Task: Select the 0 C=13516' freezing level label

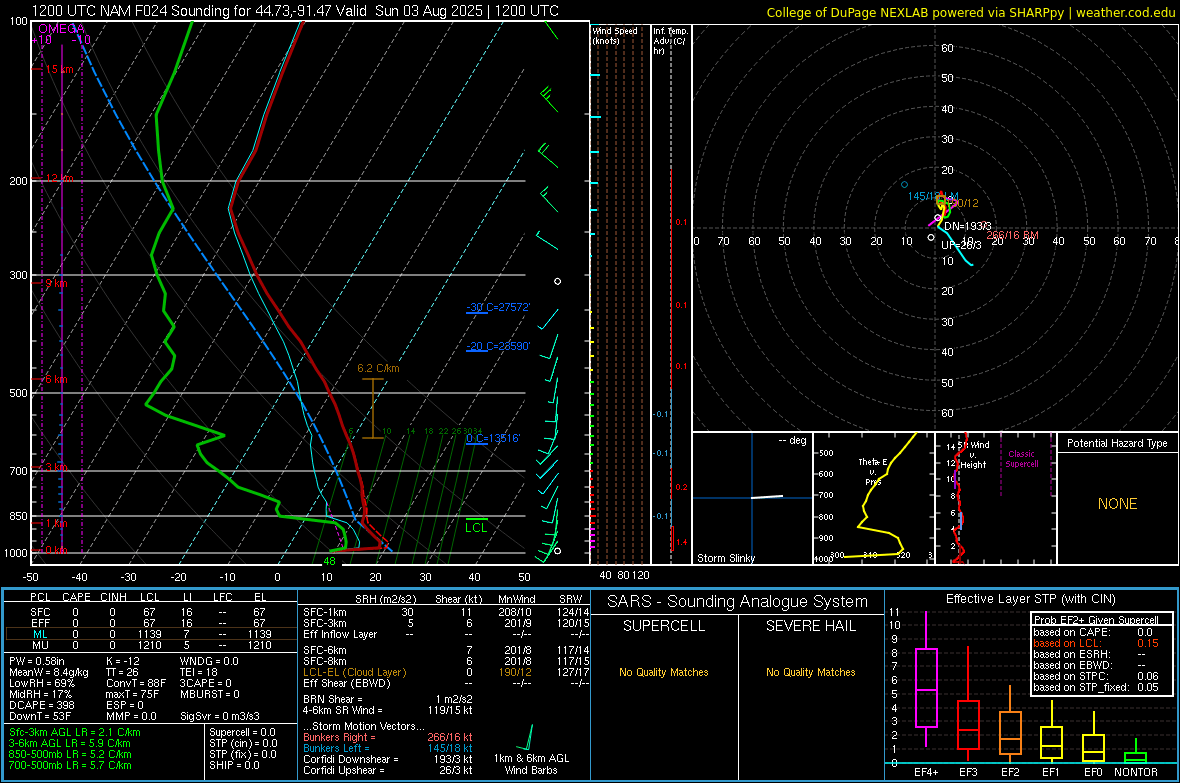Action: 493,438
